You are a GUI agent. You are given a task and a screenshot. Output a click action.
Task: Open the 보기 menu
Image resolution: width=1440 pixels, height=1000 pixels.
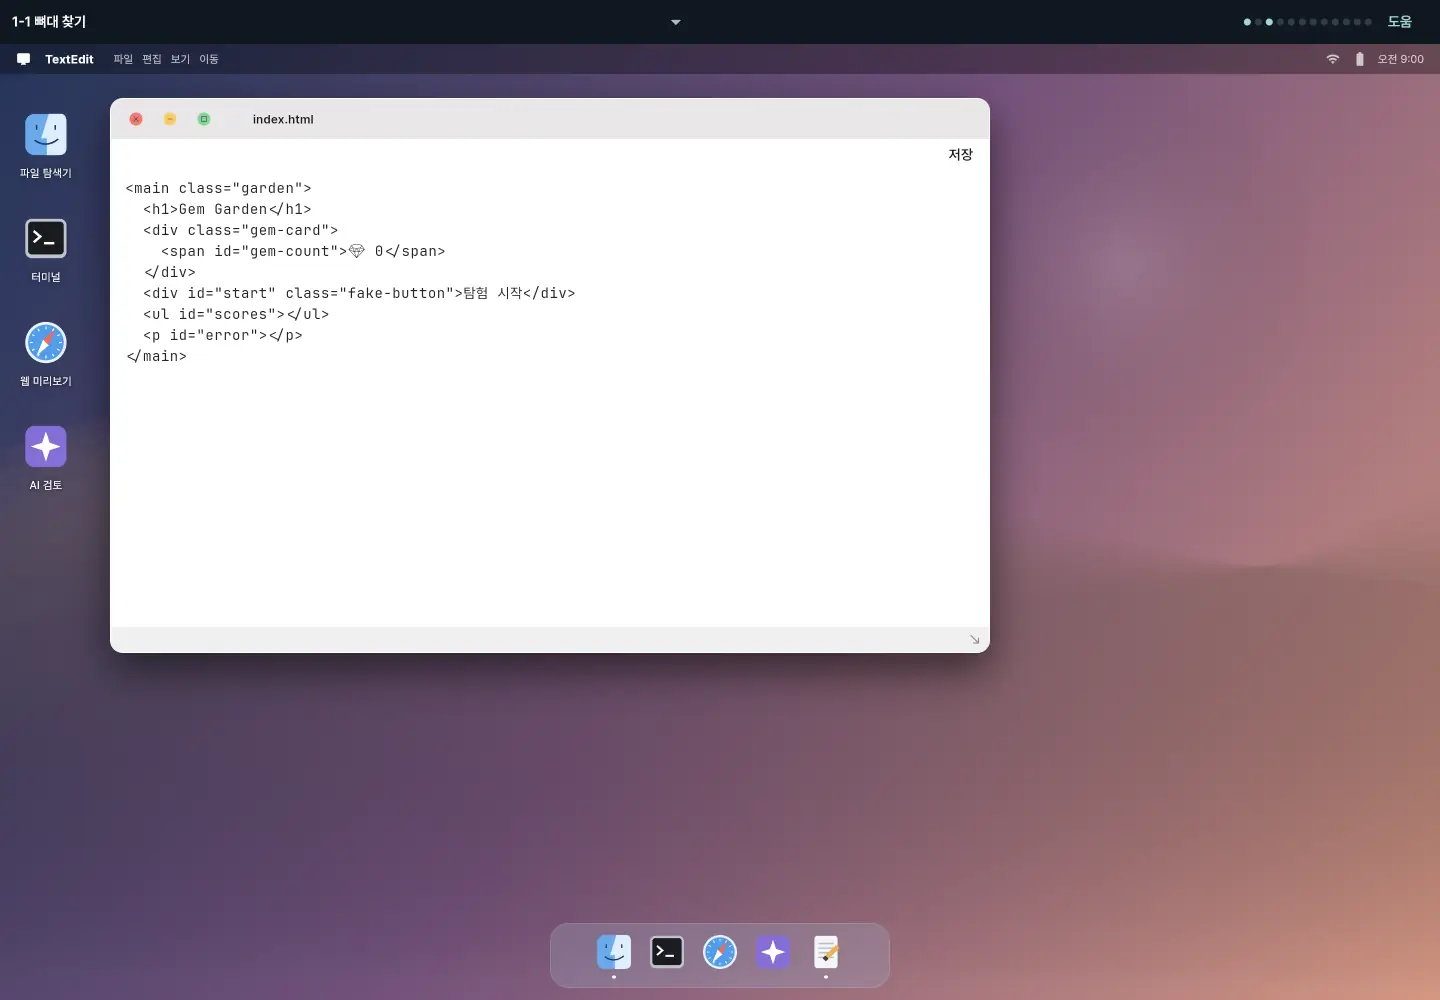(x=180, y=59)
